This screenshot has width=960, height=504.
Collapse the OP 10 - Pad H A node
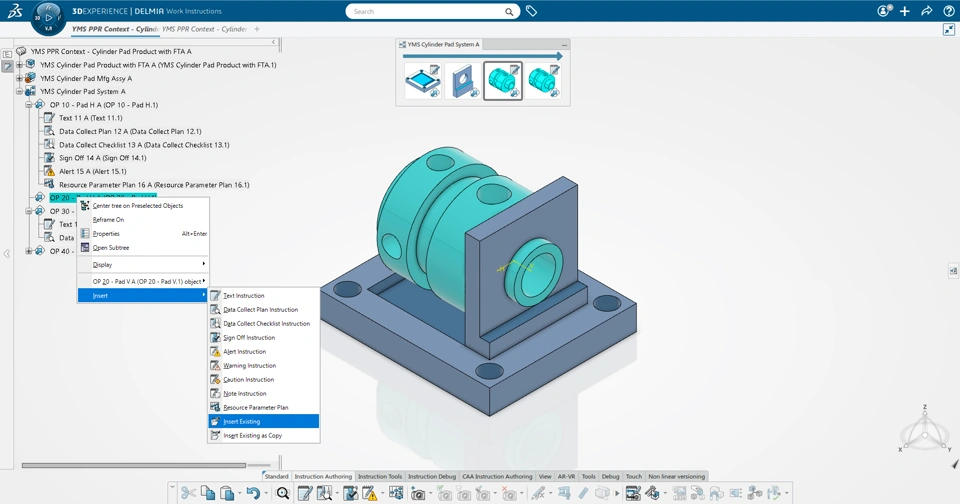click(29, 105)
